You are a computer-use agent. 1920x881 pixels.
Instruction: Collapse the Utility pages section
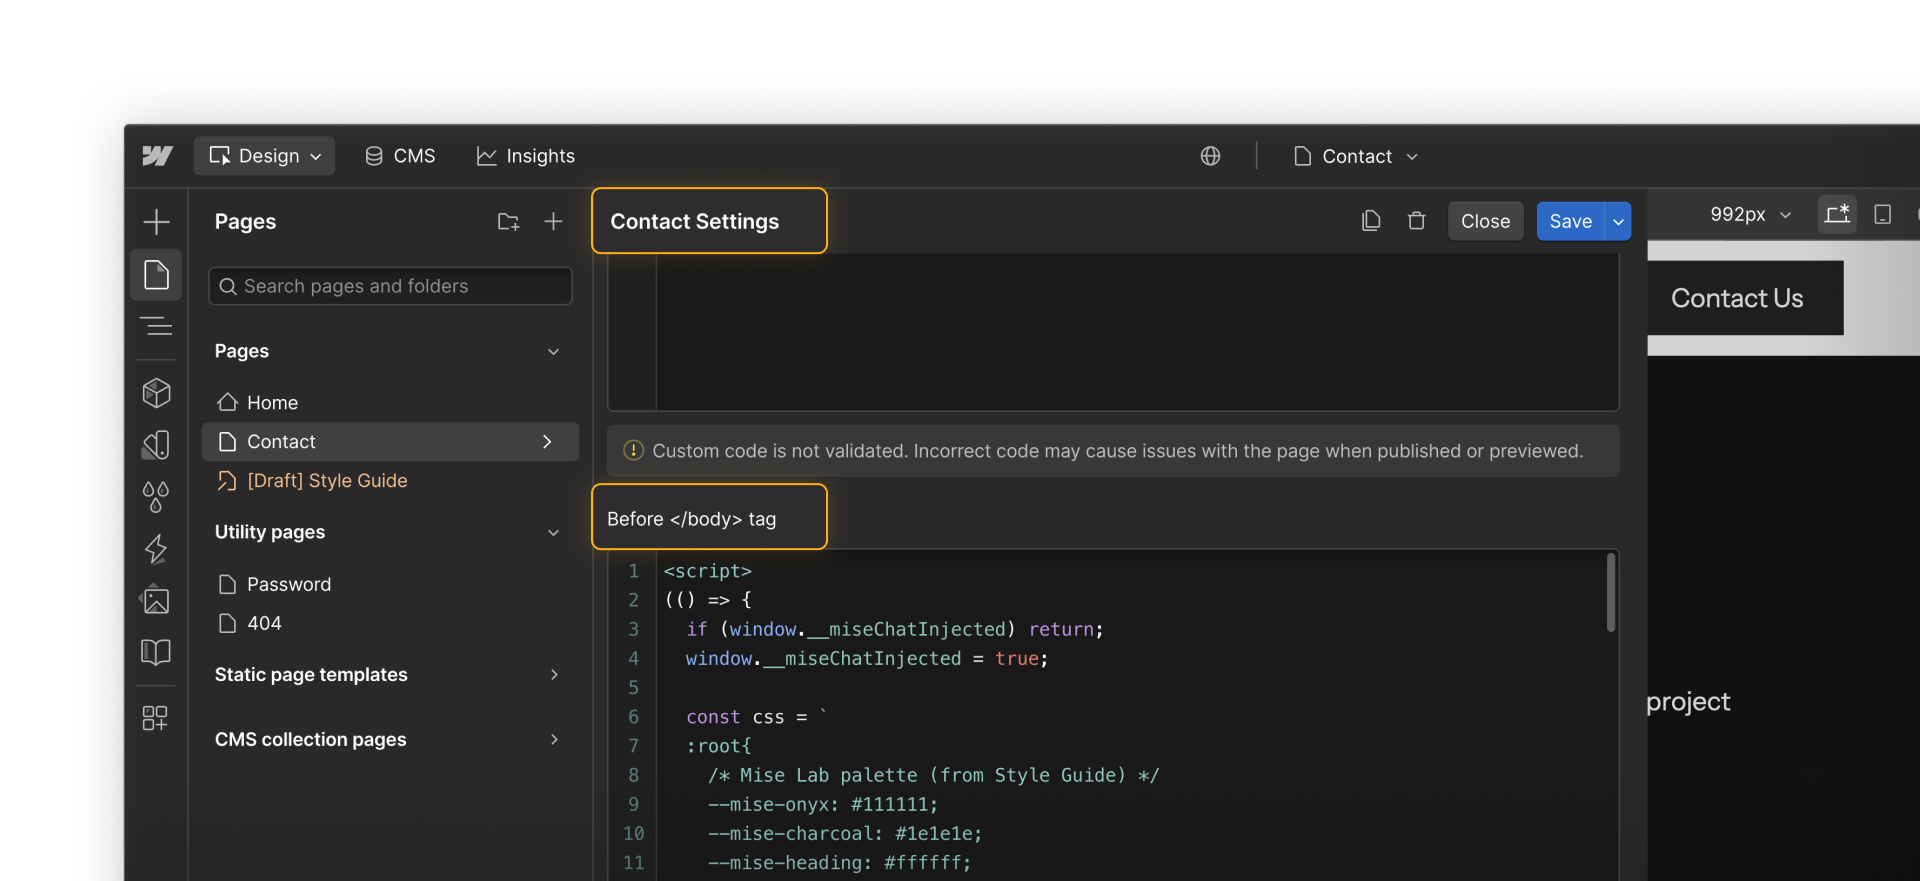click(553, 533)
